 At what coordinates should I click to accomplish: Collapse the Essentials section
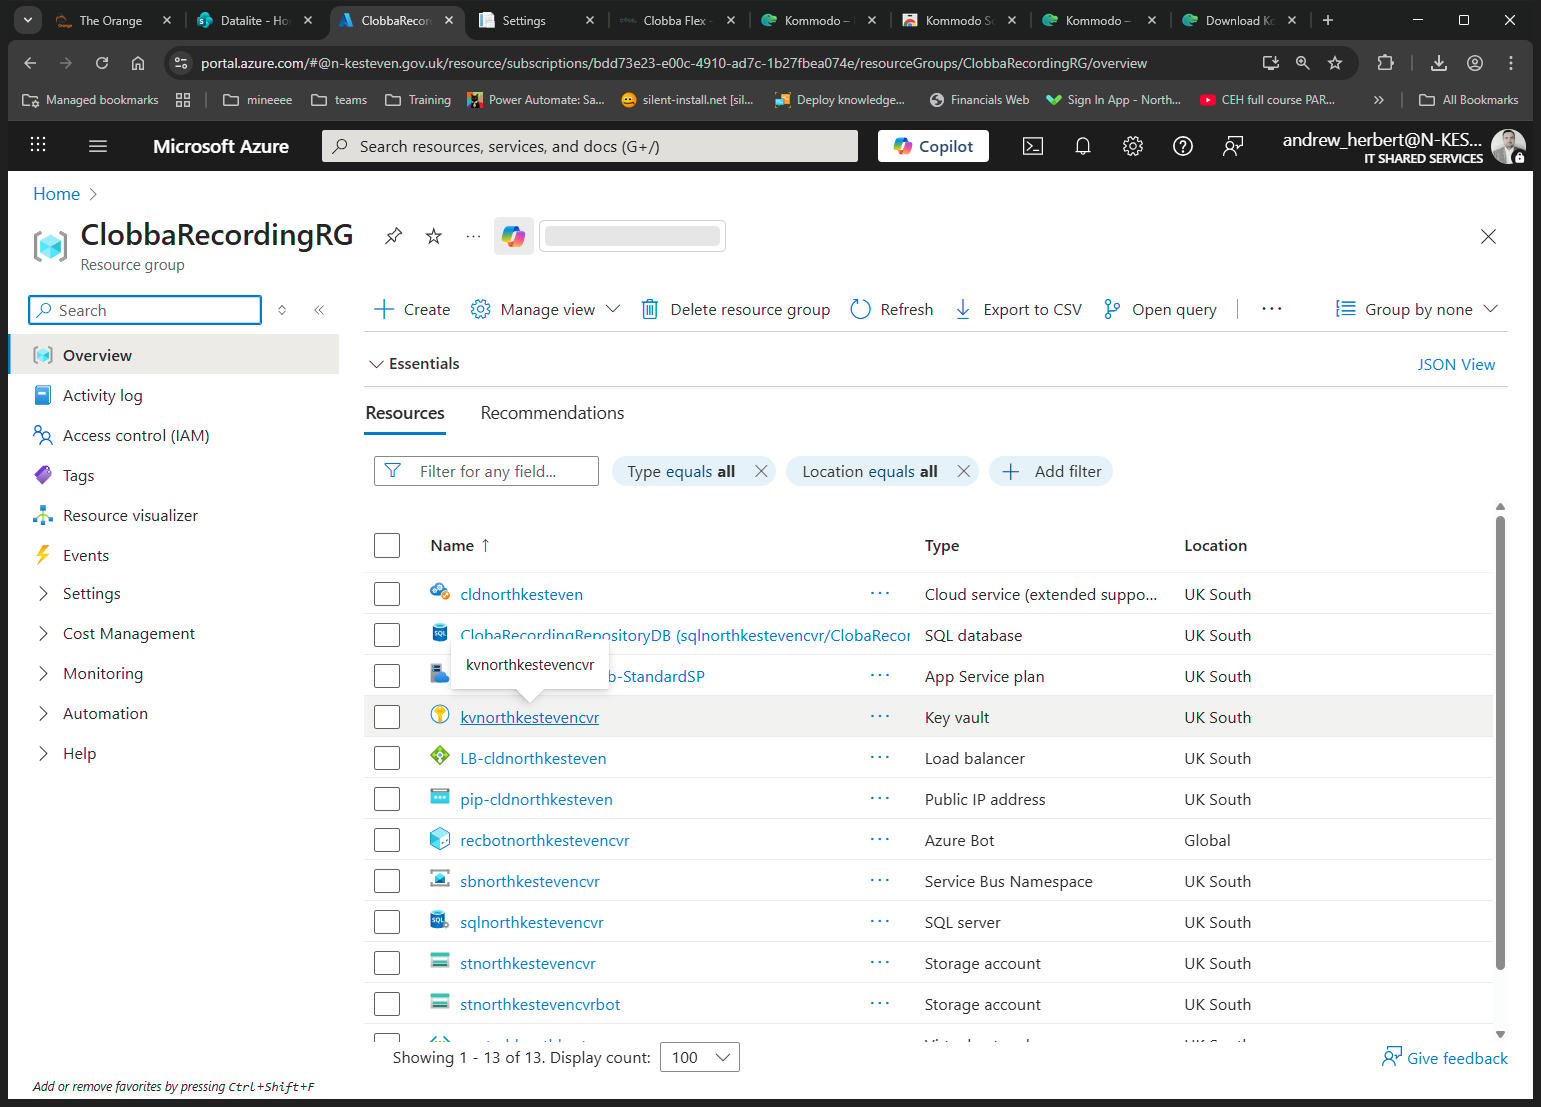413,364
